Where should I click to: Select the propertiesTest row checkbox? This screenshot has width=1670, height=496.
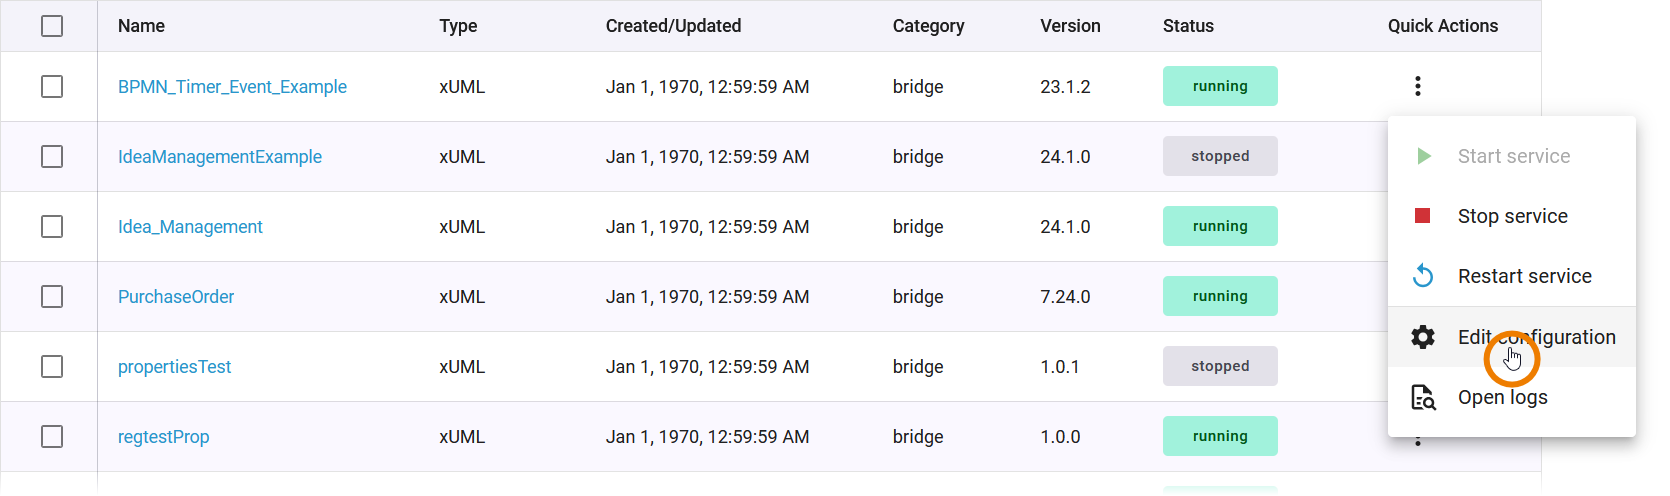click(52, 367)
